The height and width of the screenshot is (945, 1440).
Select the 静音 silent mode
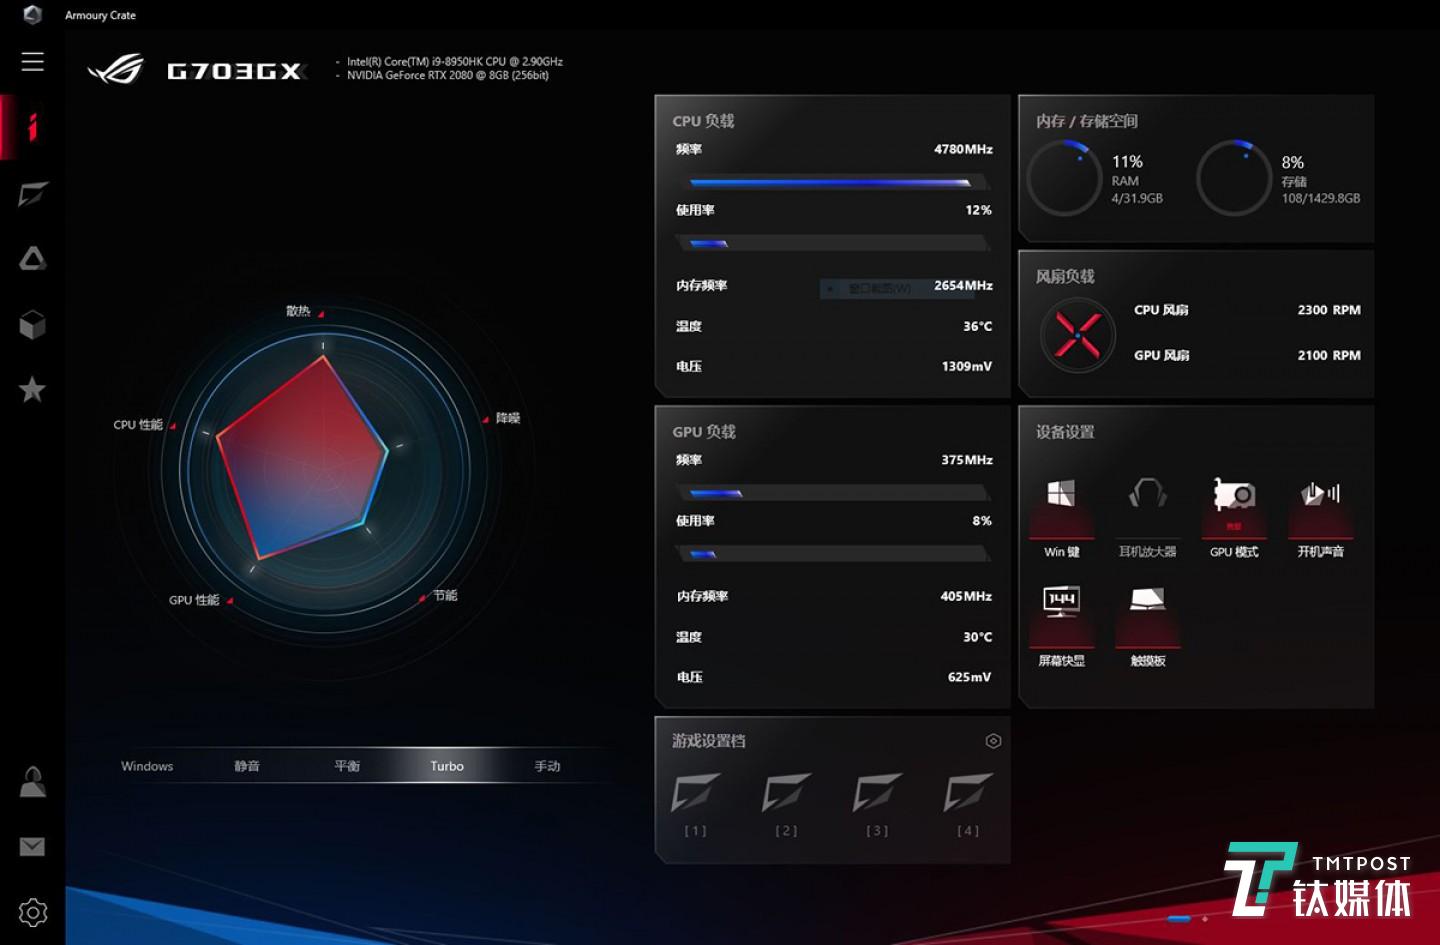[247, 766]
